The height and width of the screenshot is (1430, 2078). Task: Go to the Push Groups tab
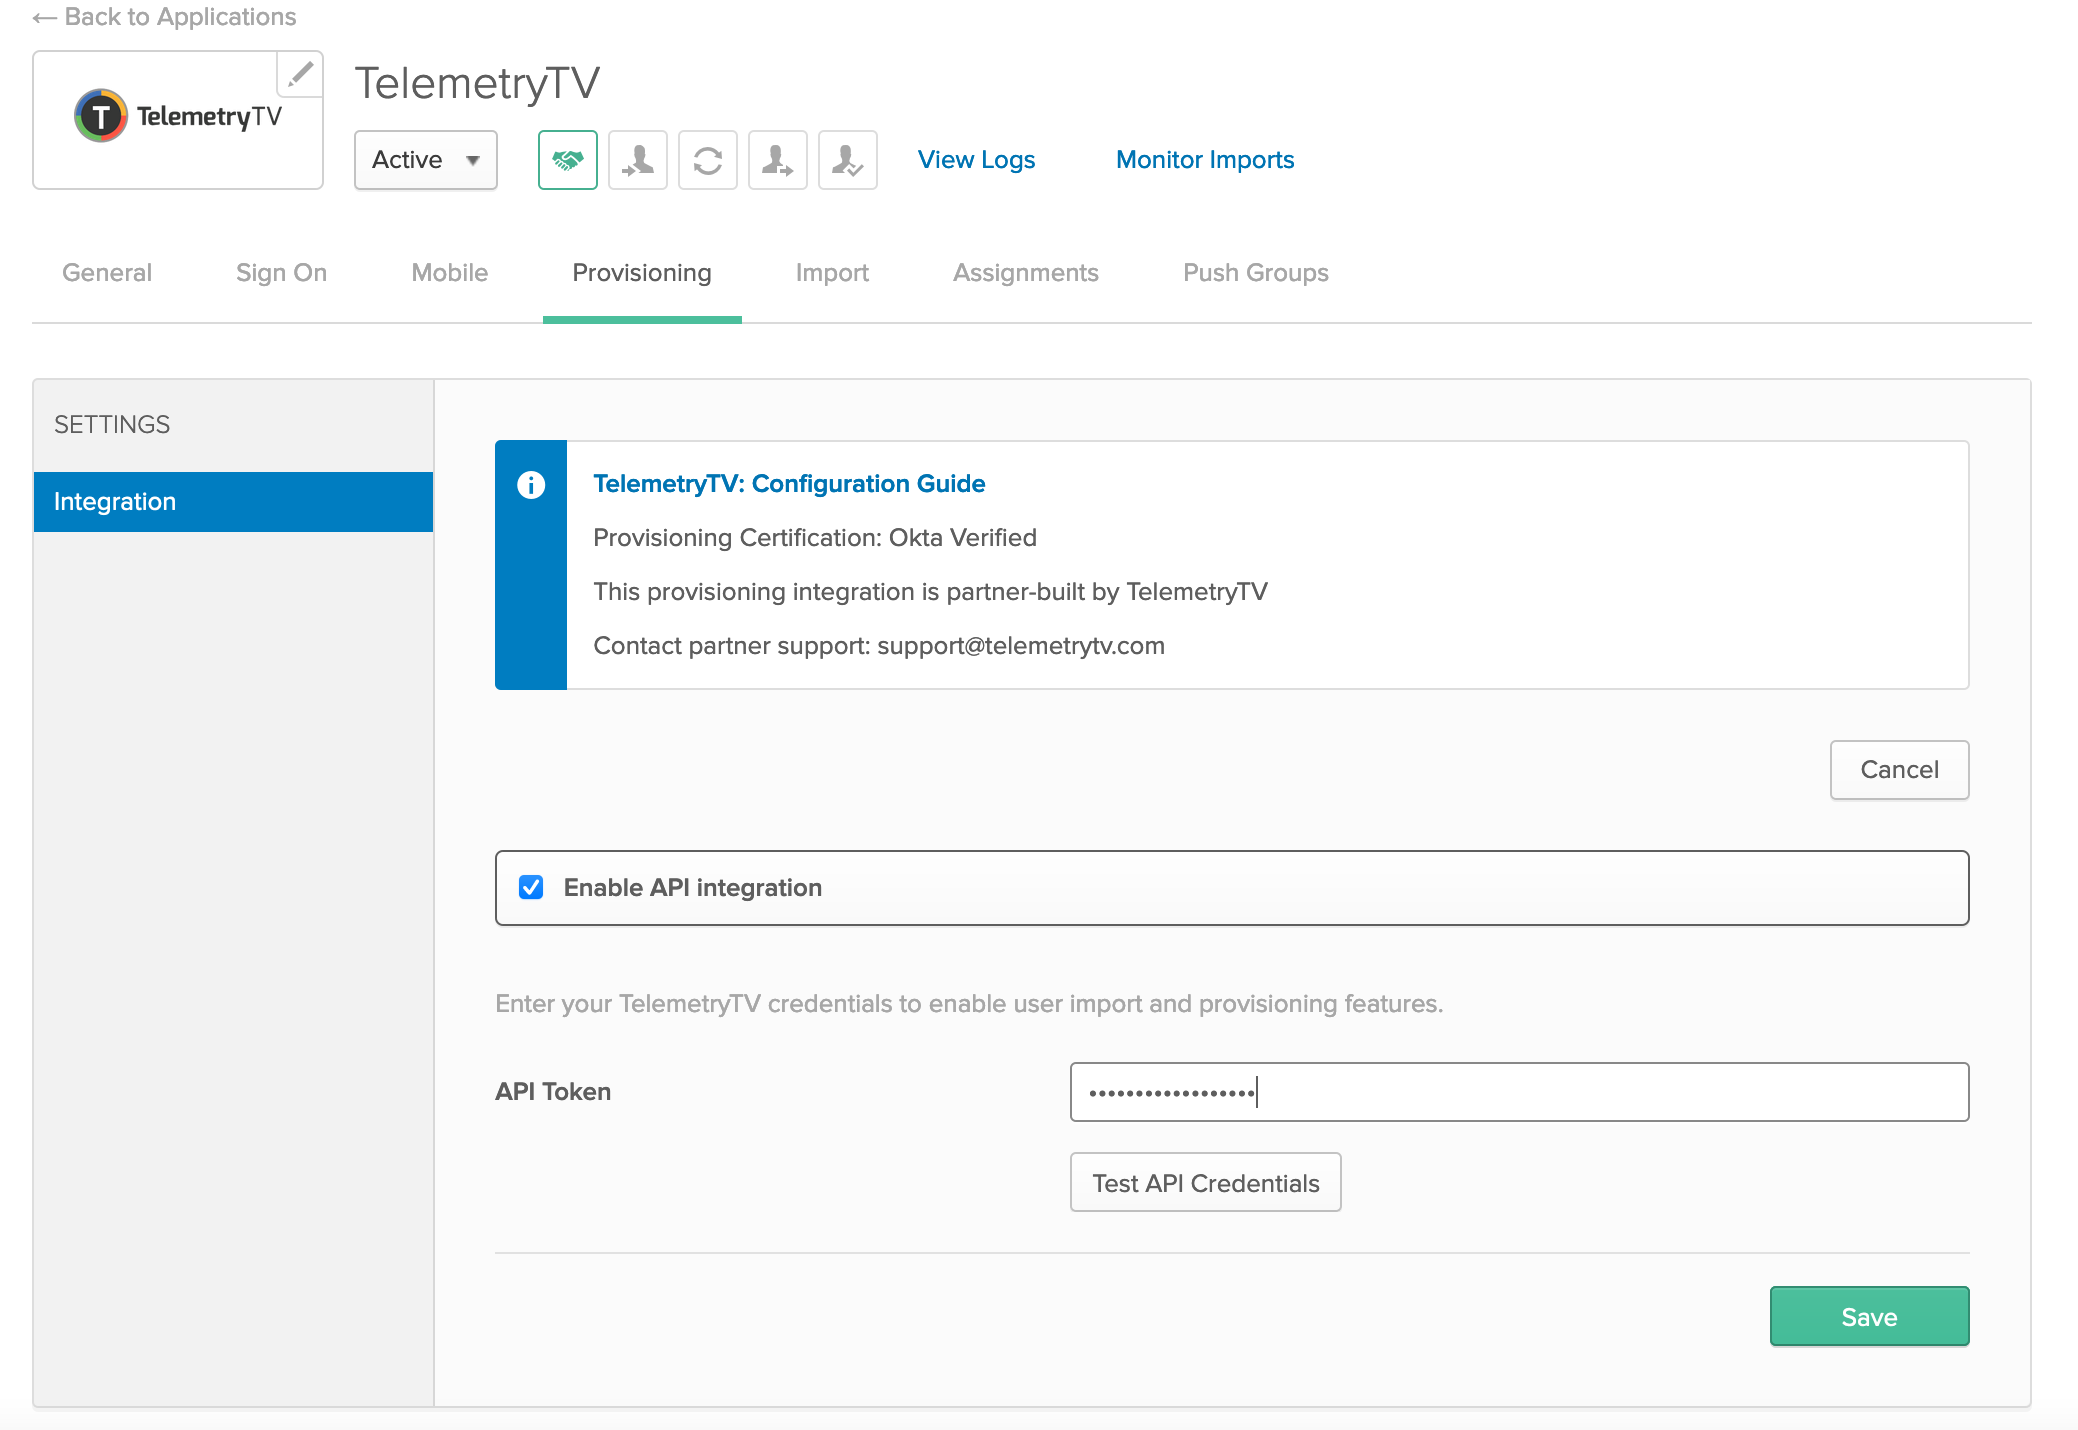1255,273
